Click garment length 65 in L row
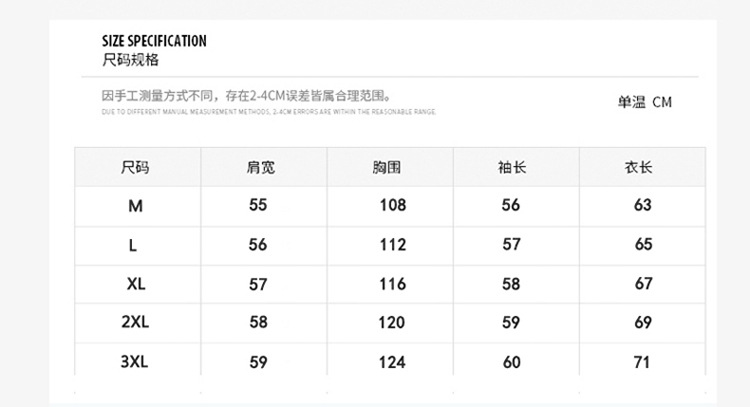750x407 pixels. 643,244
